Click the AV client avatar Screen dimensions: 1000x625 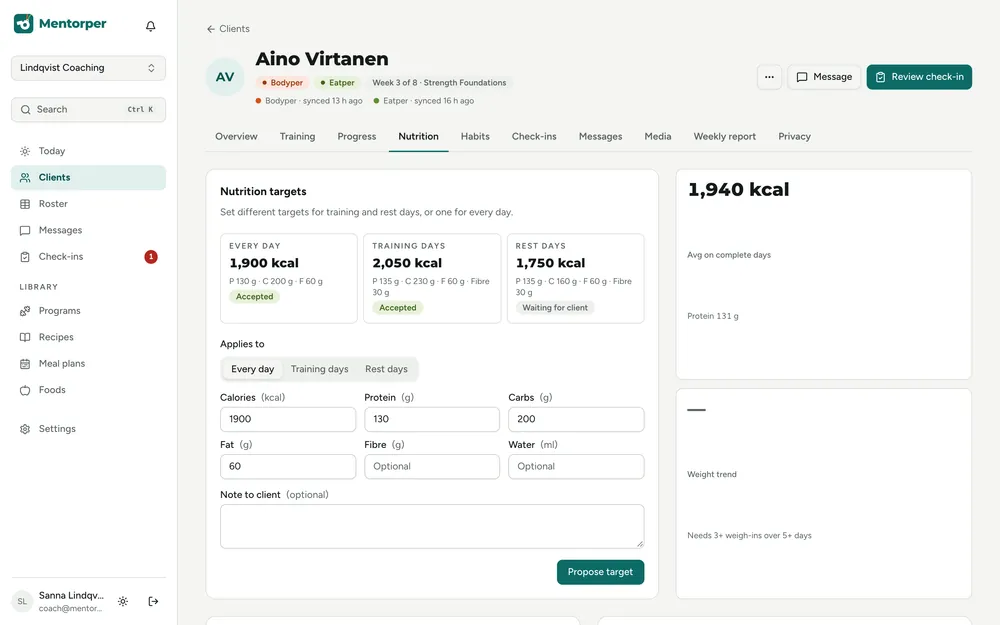pos(224,77)
